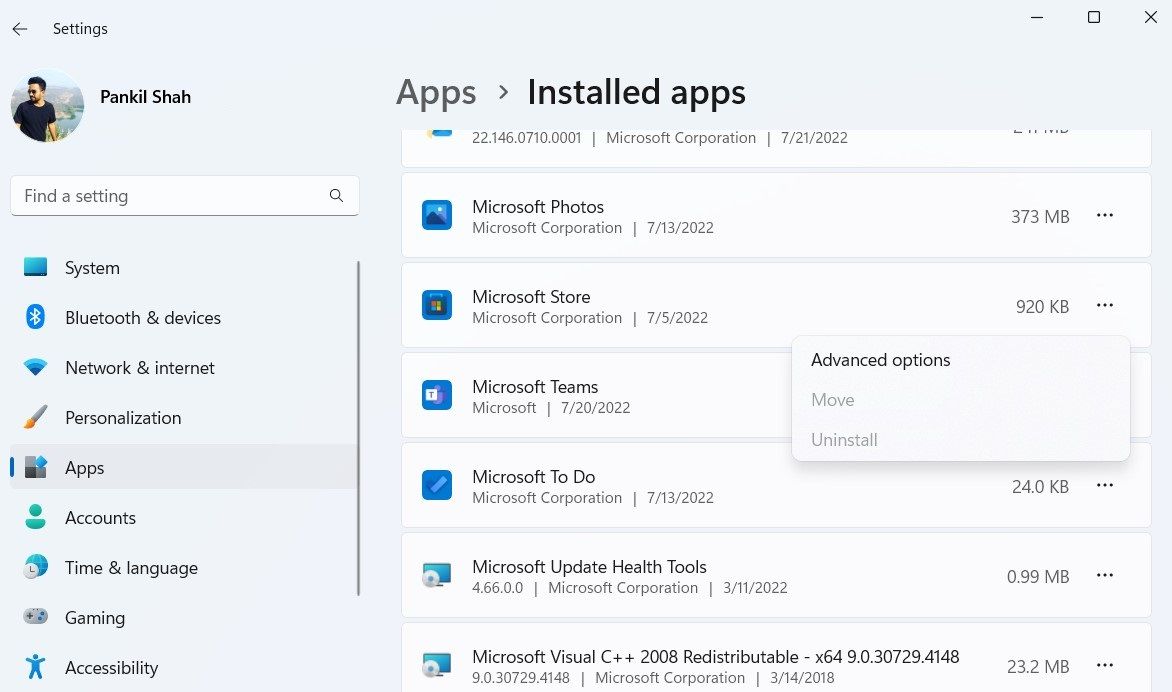This screenshot has height=692, width=1172.
Task: Click the 7/5/2022 install date
Action: pyautogui.click(x=677, y=318)
